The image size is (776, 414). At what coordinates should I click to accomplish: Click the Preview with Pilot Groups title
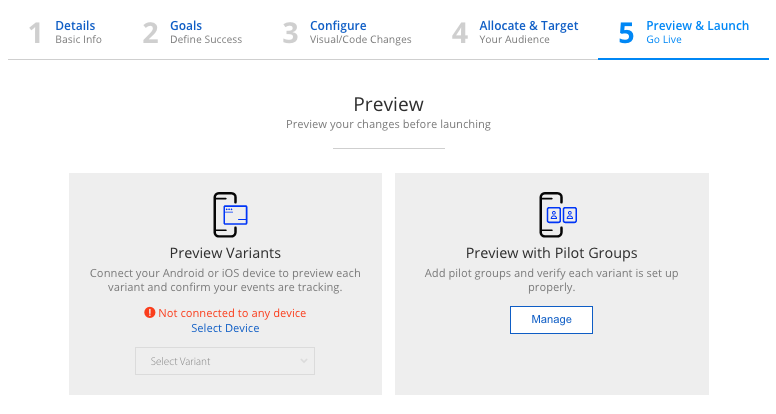(551, 253)
